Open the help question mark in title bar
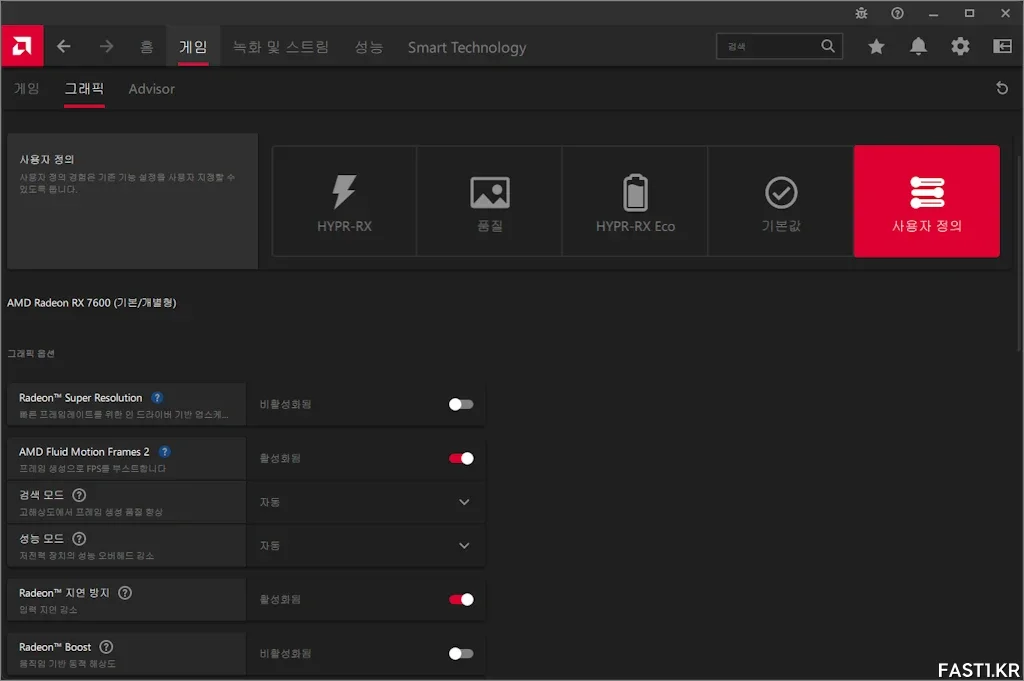1024x681 pixels. pos(897,13)
